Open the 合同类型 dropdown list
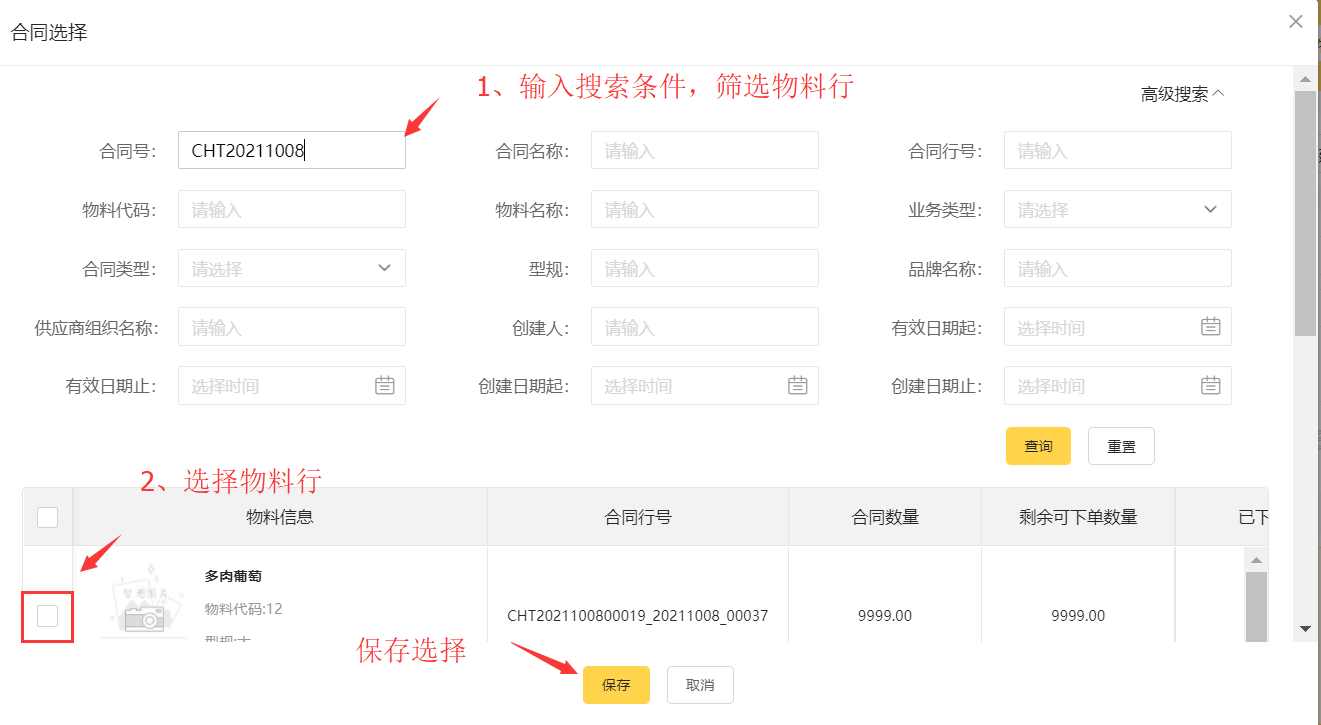This screenshot has height=725, width=1321. point(291,268)
